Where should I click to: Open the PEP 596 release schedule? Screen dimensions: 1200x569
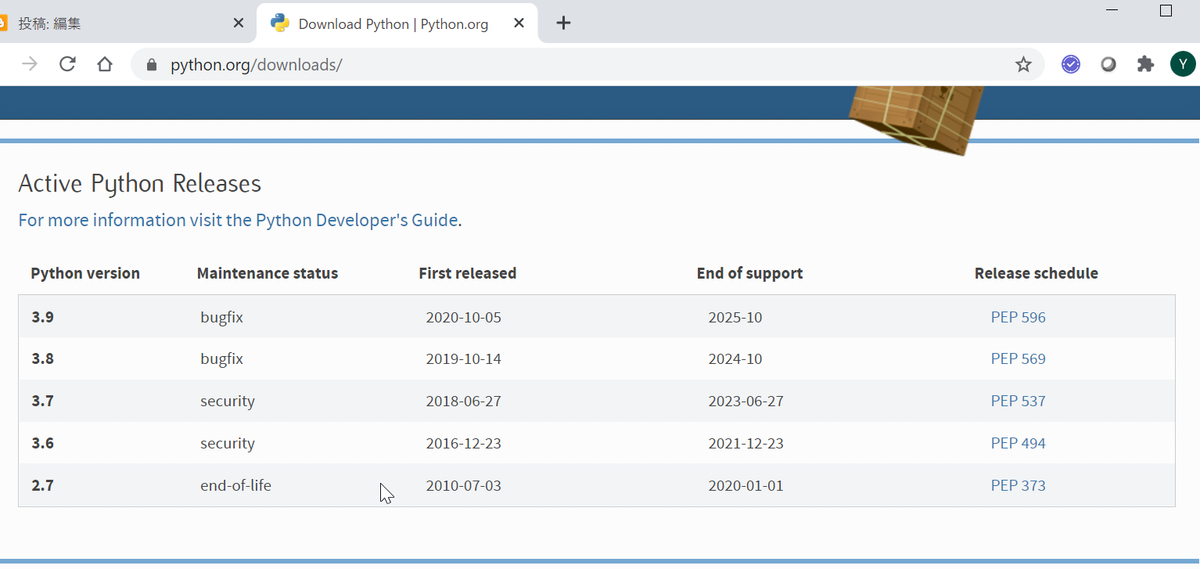(1018, 317)
